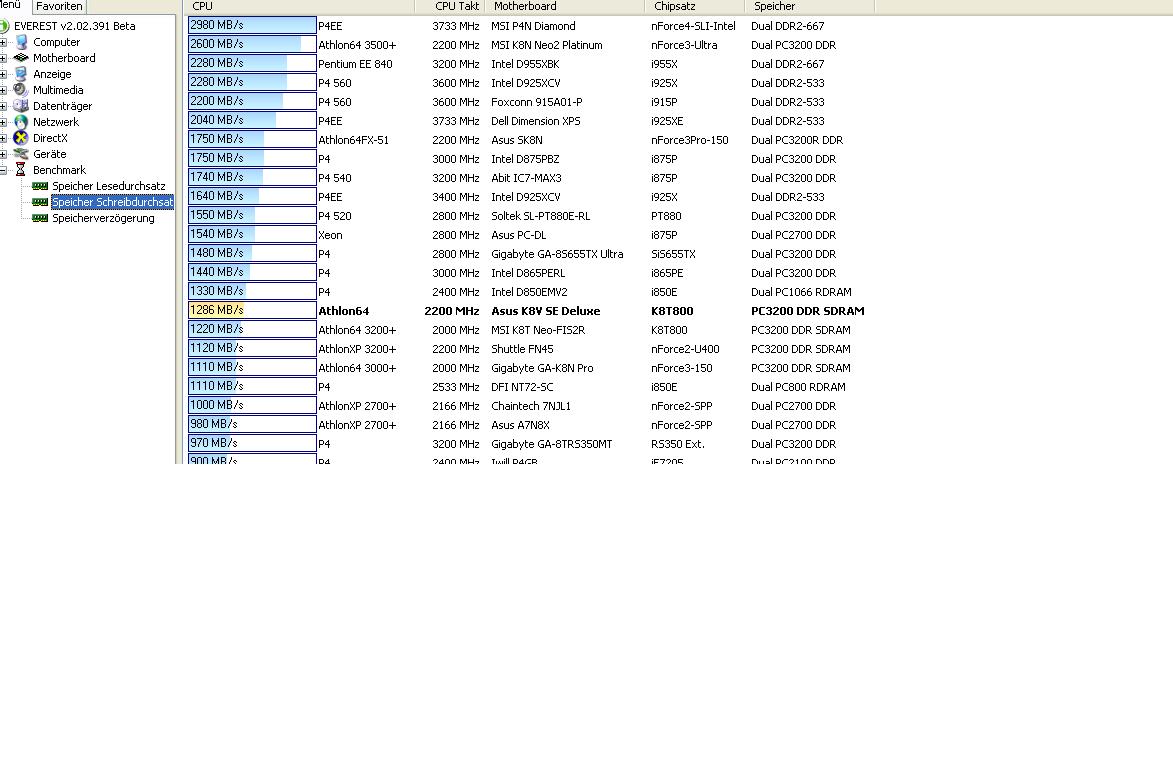The image size is (1173, 768).
Task: Select EVEREST v2.02.391 Beta root item
Action: point(75,26)
